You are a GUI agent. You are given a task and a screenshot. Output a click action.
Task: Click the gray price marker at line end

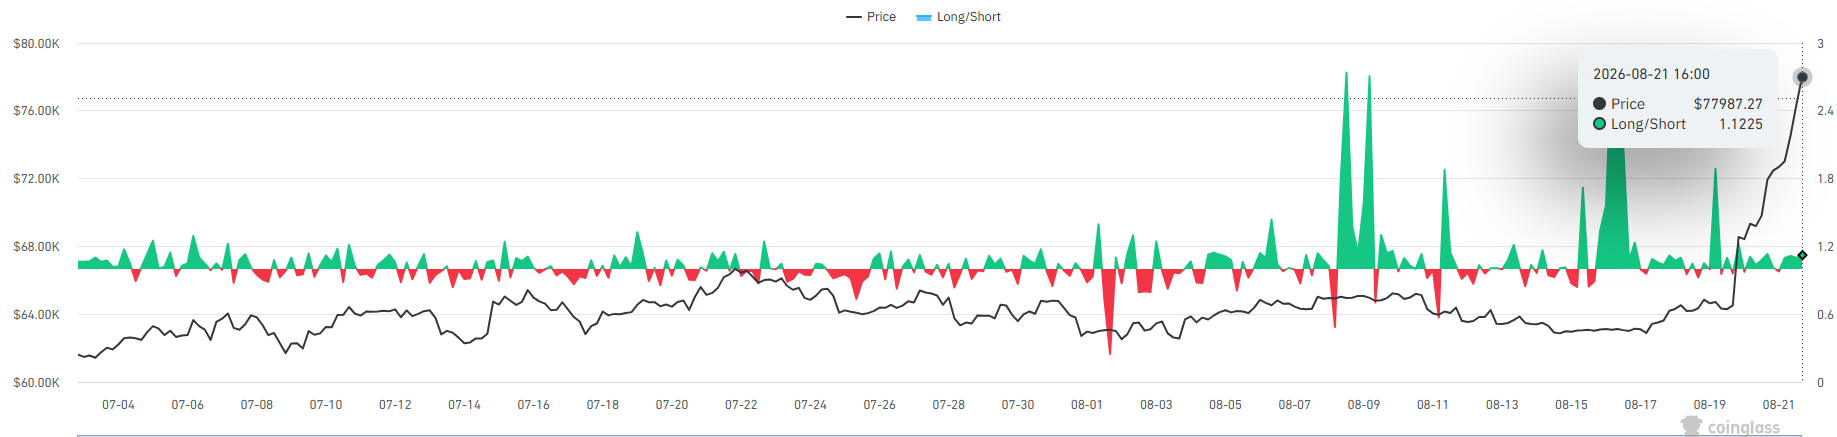[x=1802, y=77]
